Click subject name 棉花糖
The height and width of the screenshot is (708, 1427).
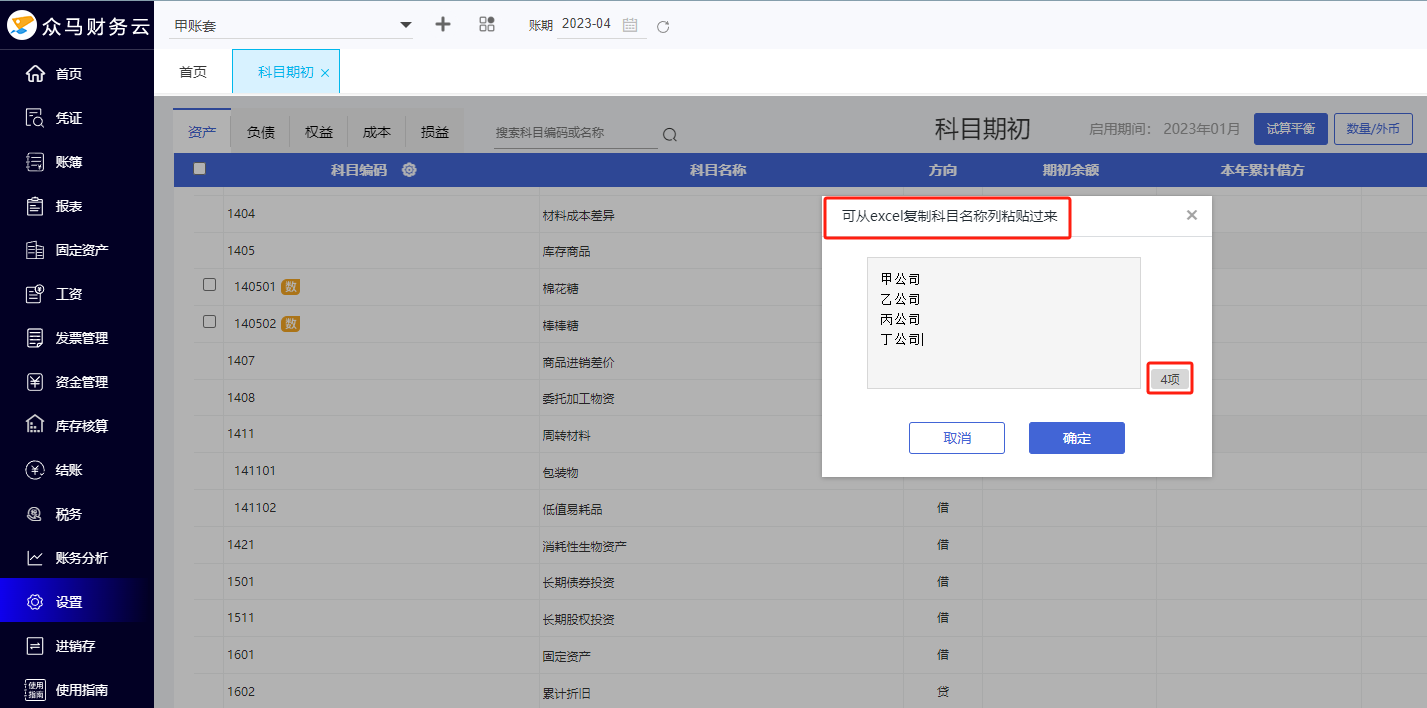tap(560, 289)
